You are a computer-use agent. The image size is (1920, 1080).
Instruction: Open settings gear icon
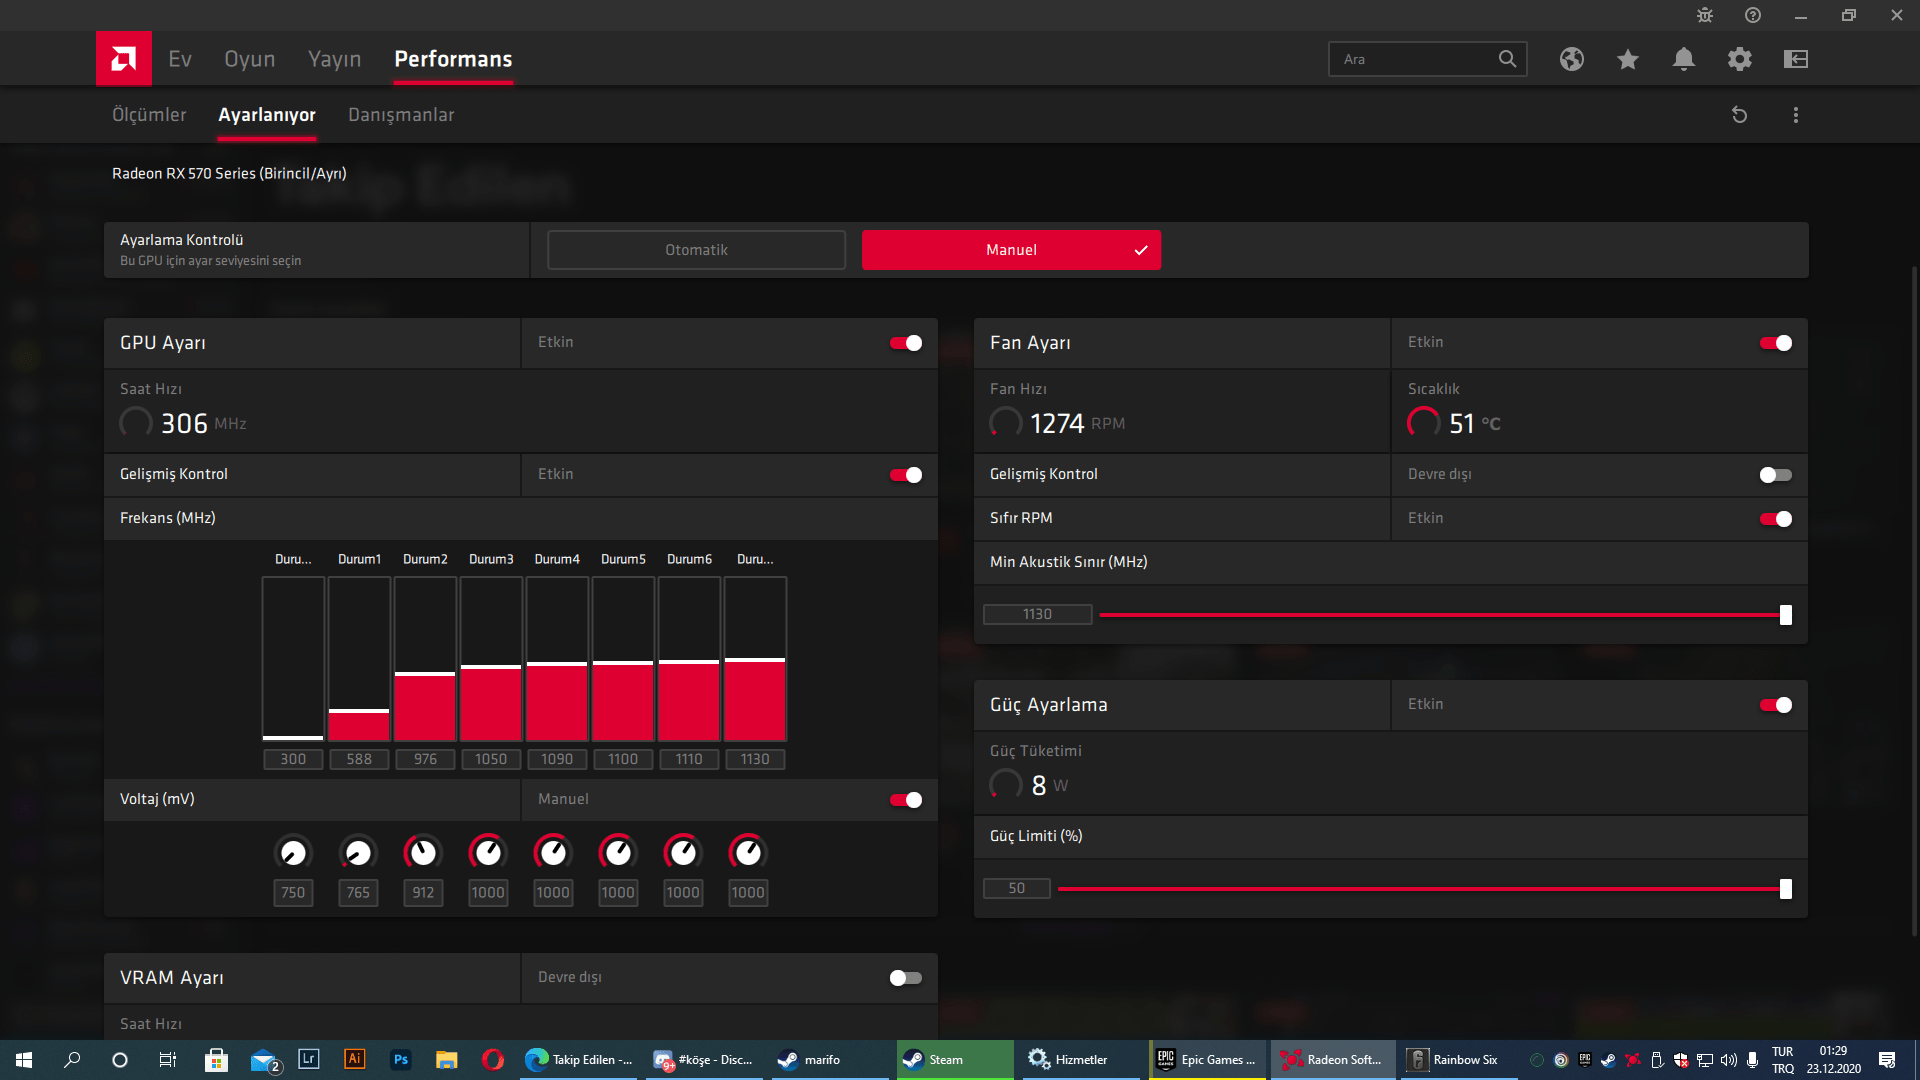point(1739,59)
